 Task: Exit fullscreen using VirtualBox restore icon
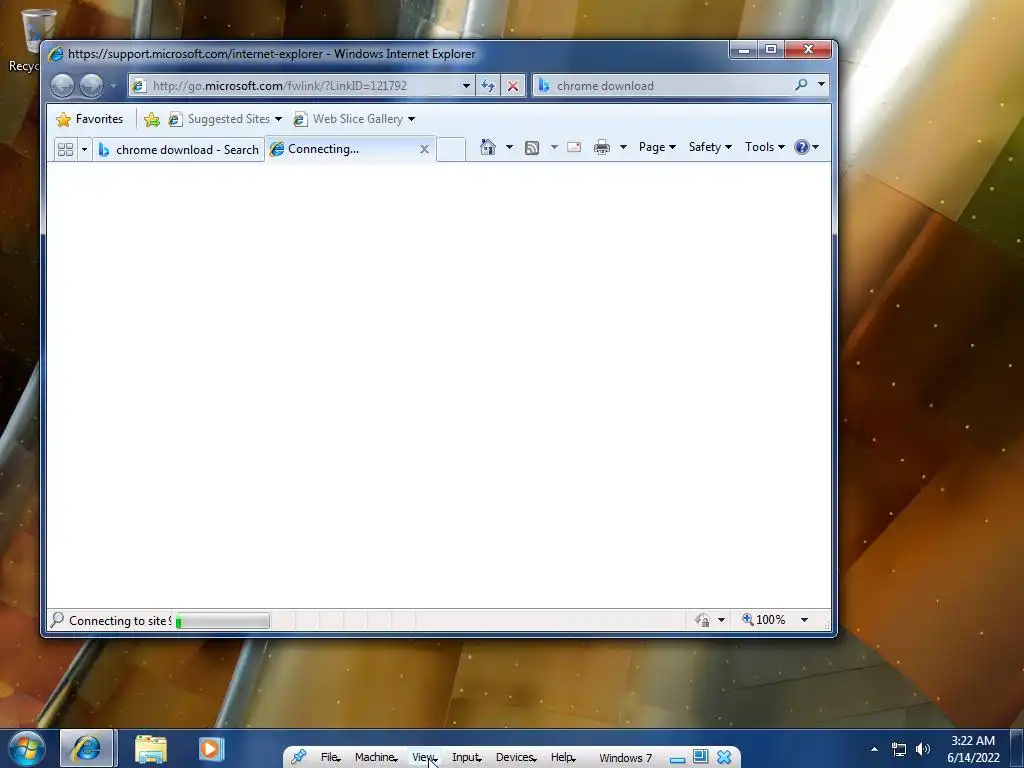click(x=700, y=756)
